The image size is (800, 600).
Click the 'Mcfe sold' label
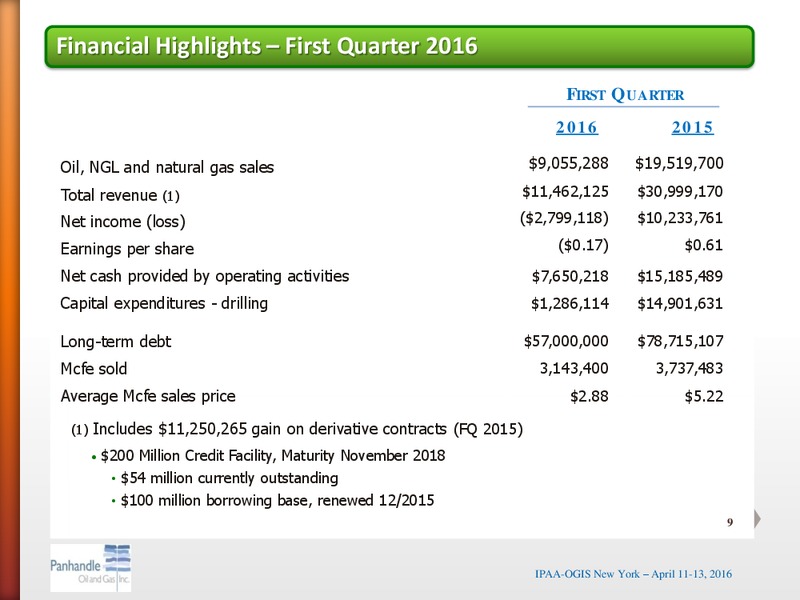click(x=93, y=369)
